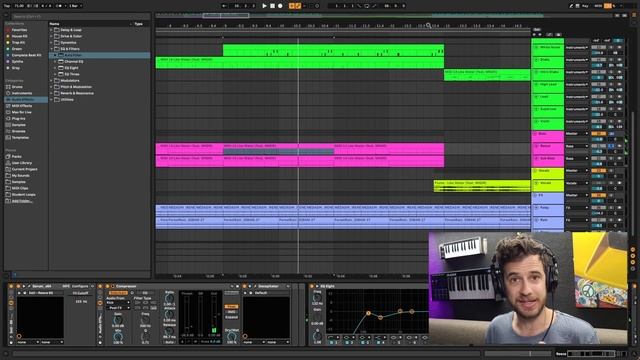This screenshot has width=640, height=360.
Task: Click the Add Folder link
Action: 22,201
